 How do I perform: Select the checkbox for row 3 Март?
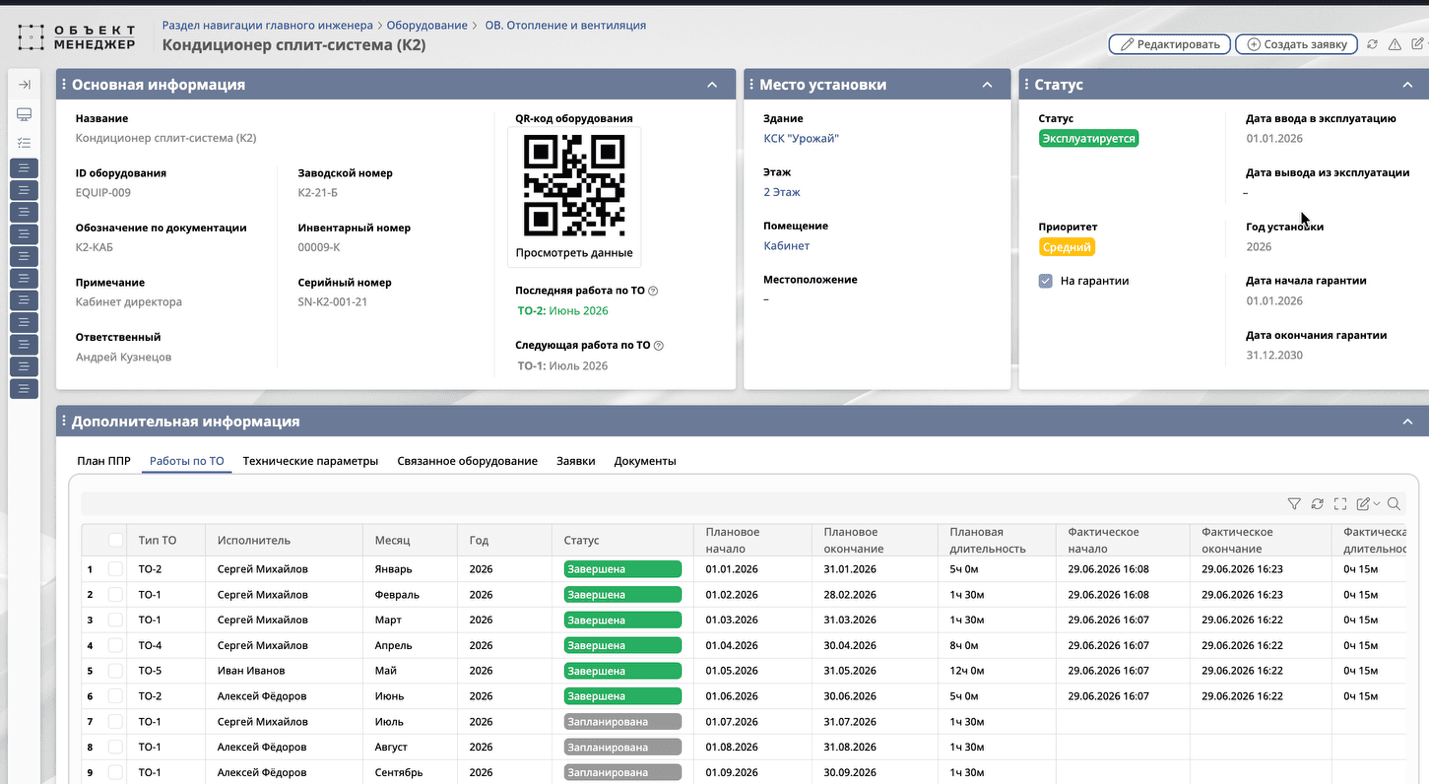pyautogui.click(x=116, y=620)
